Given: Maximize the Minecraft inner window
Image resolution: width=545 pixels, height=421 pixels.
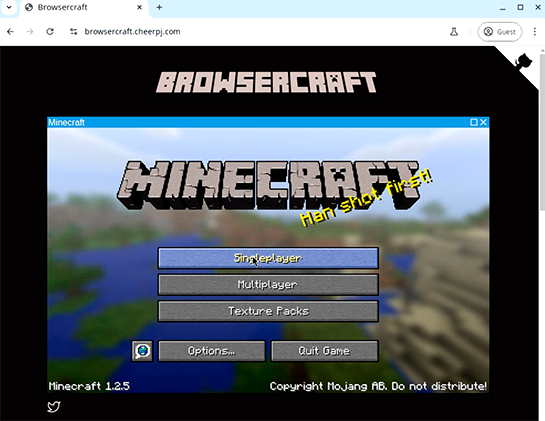Looking at the screenshot, I should tap(473, 122).
